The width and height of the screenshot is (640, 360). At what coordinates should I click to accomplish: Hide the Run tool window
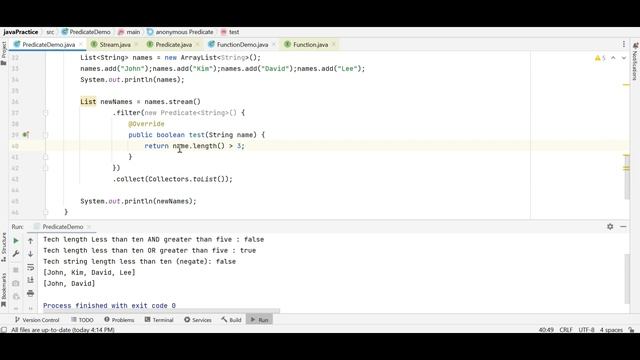pyautogui.click(x=623, y=227)
